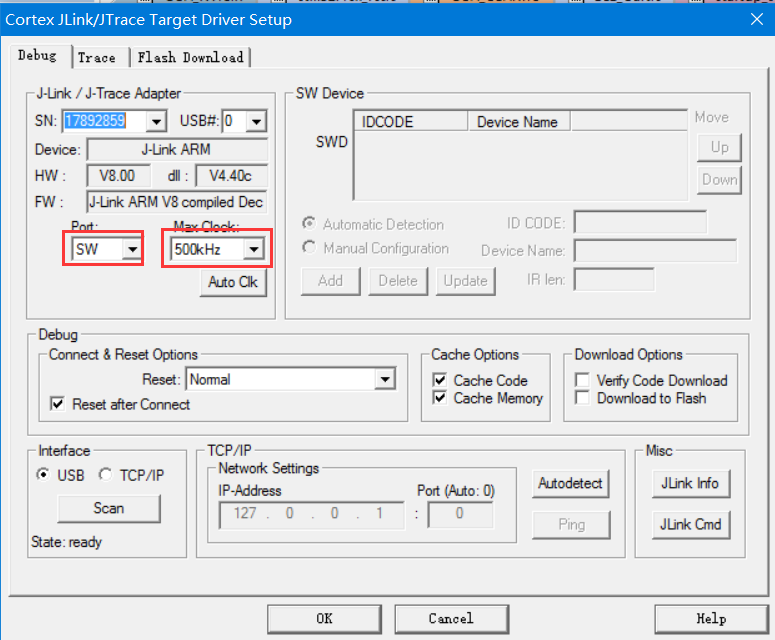The height and width of the screenshot is (640, 775).
Task: Confirm the dialog with OK
Action: click(325, 619)
